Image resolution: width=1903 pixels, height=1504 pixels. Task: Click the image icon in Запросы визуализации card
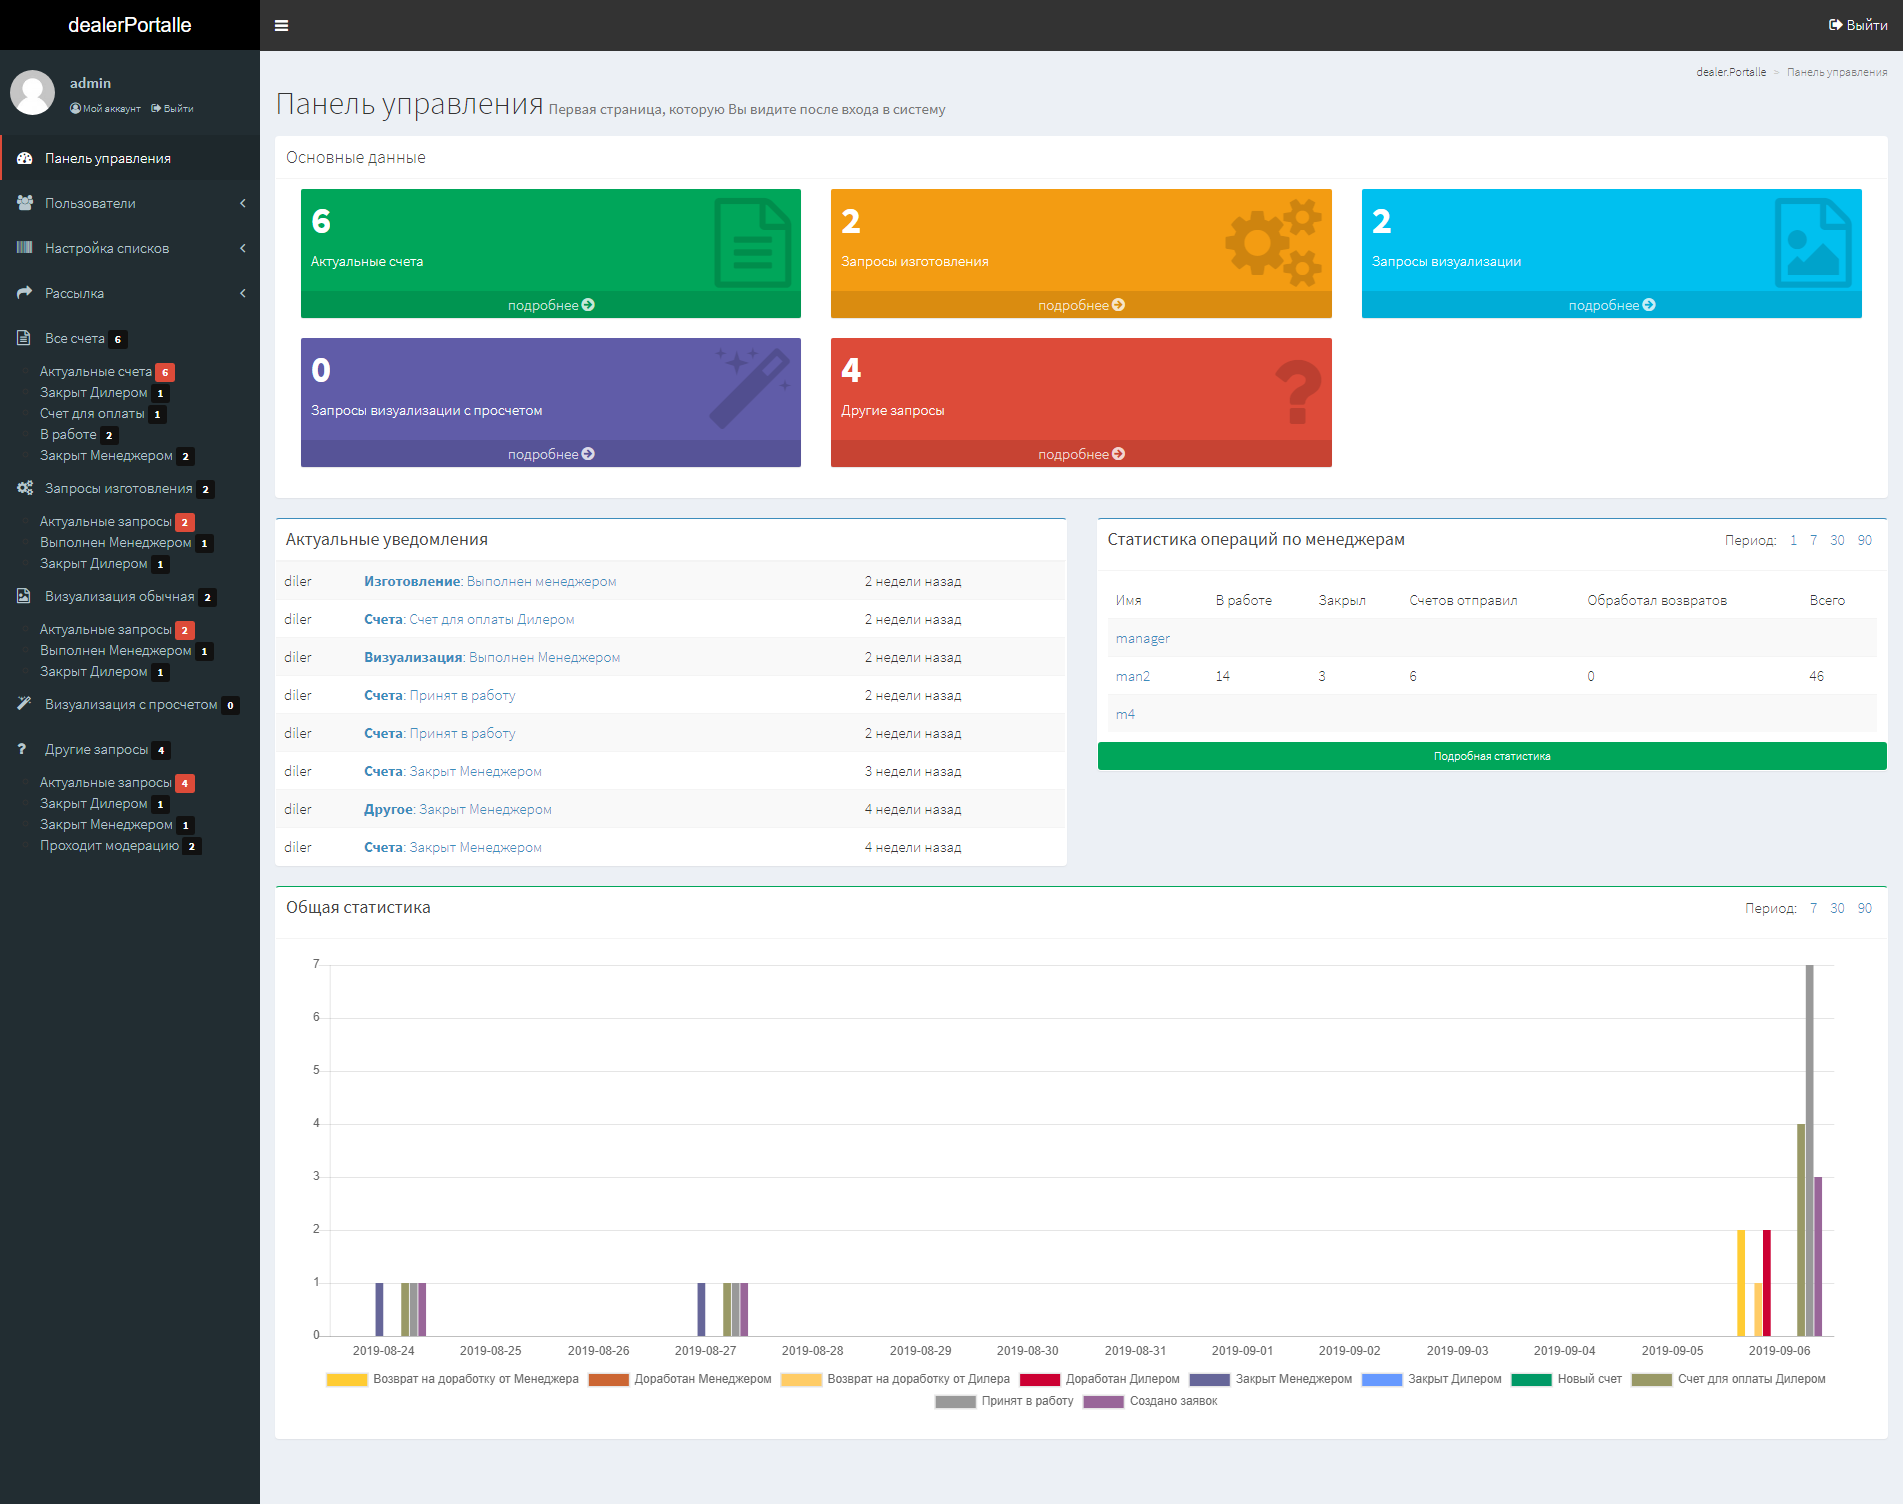point(1812,243)
